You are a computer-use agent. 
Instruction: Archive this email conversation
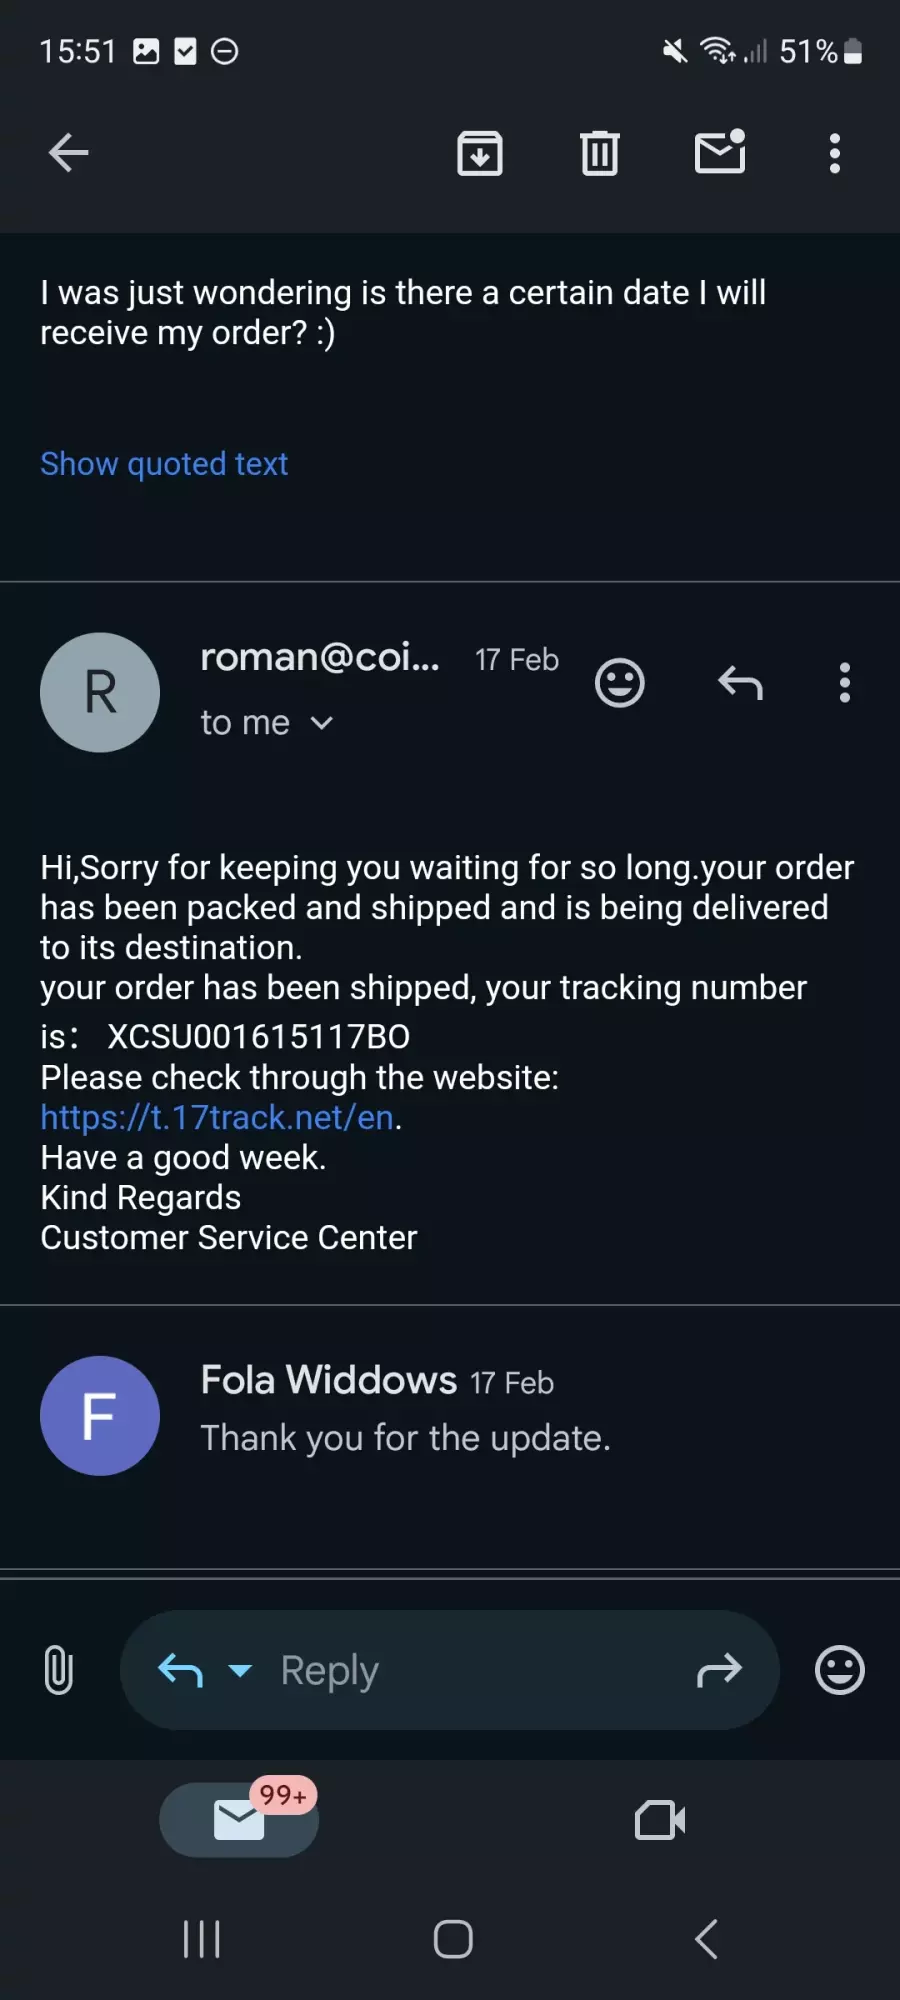point(480,153)
